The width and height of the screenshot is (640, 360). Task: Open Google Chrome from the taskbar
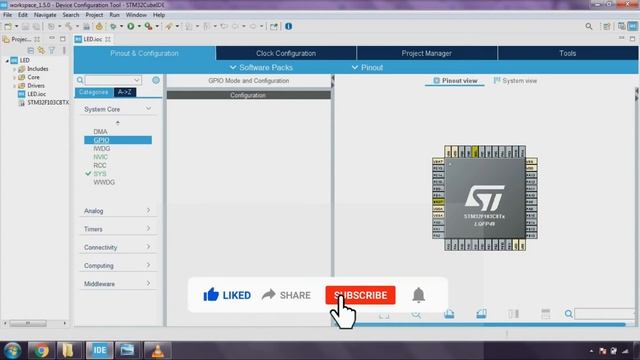click(41, 350)
